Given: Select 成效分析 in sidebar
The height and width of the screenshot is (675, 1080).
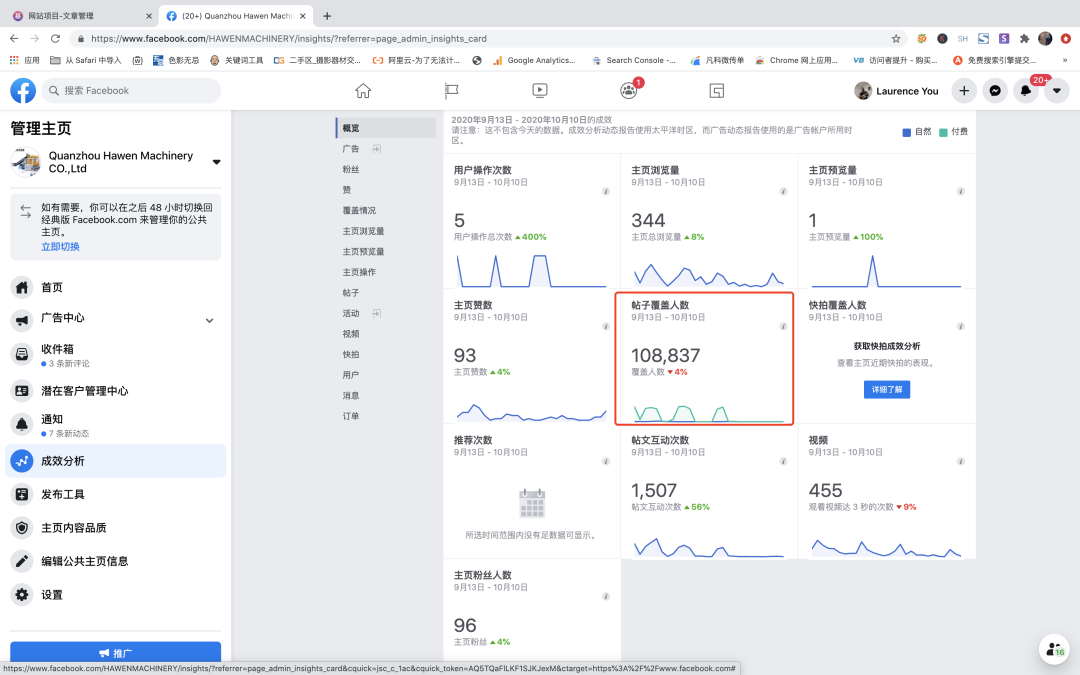Looking at the screenshot, I should (x=116, y=461).
